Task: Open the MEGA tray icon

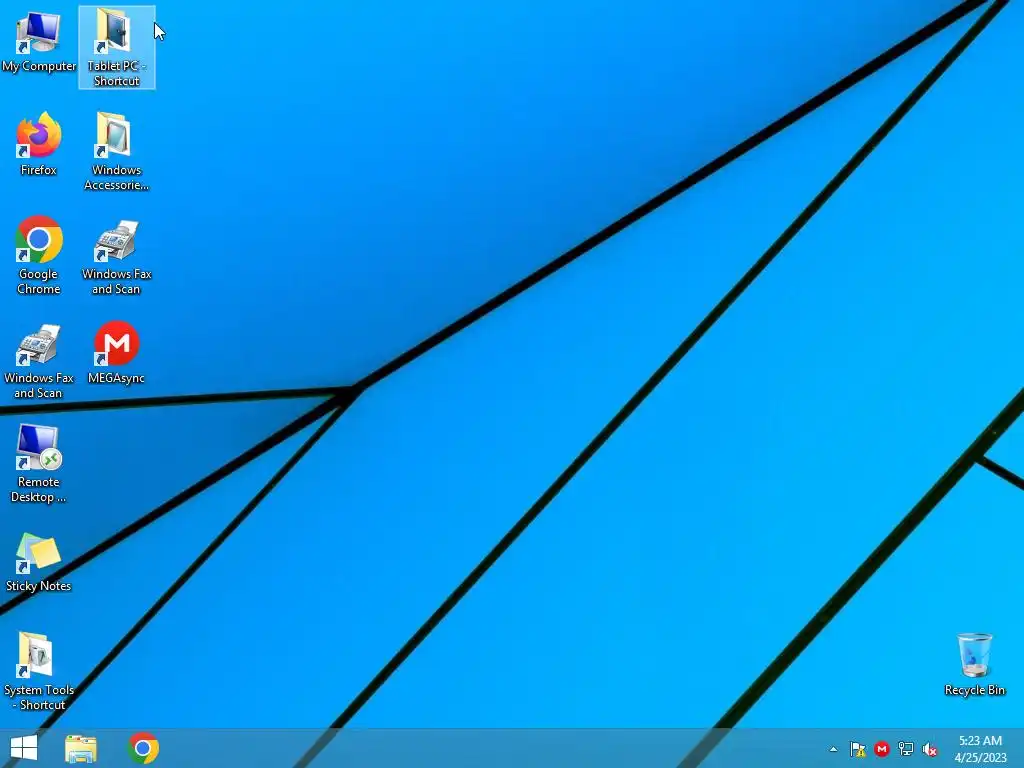Action: pos(882,749)
